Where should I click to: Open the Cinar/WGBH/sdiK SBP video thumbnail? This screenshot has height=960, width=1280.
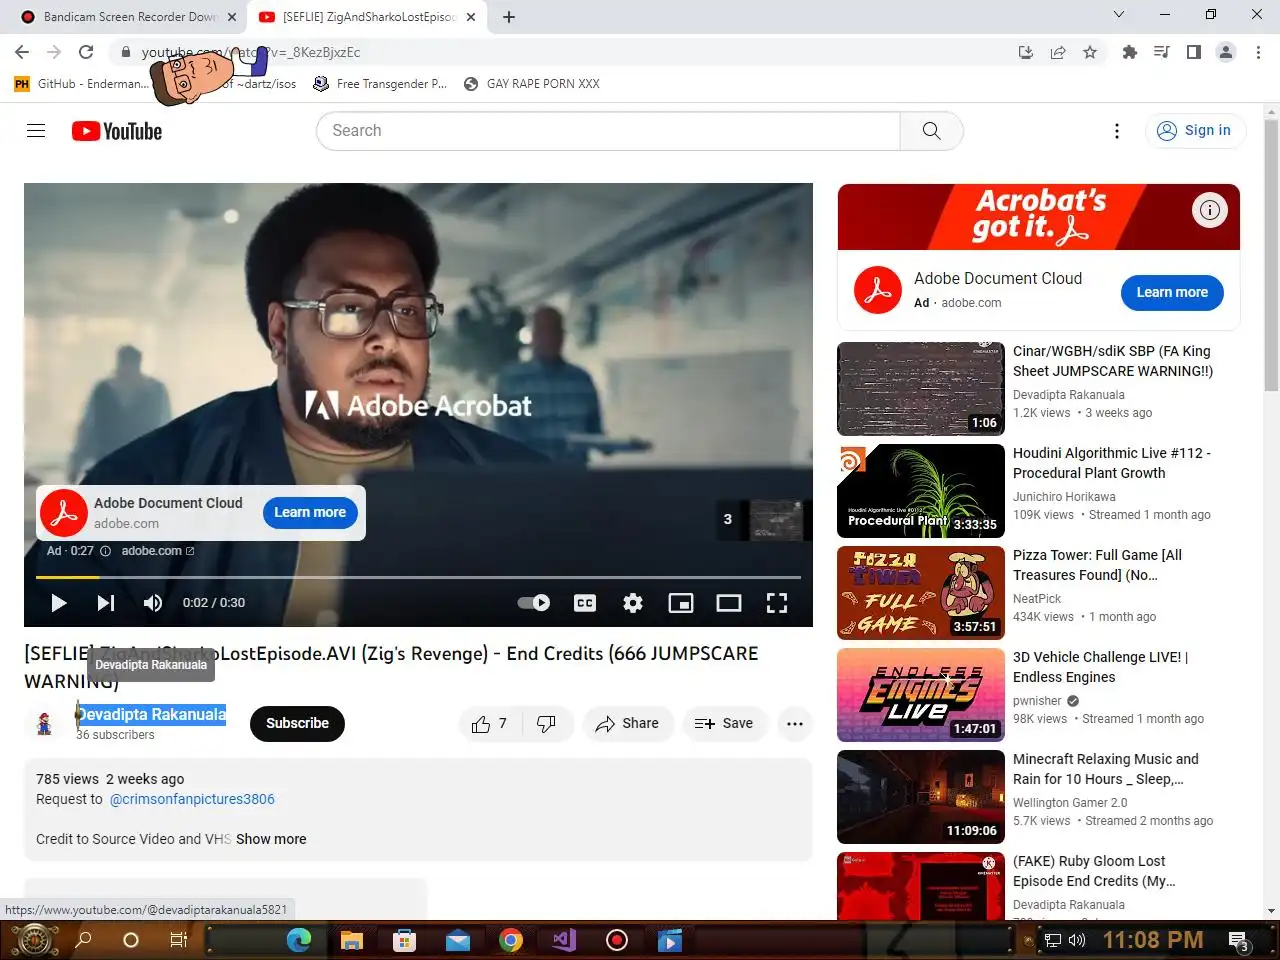coord(920,389)
